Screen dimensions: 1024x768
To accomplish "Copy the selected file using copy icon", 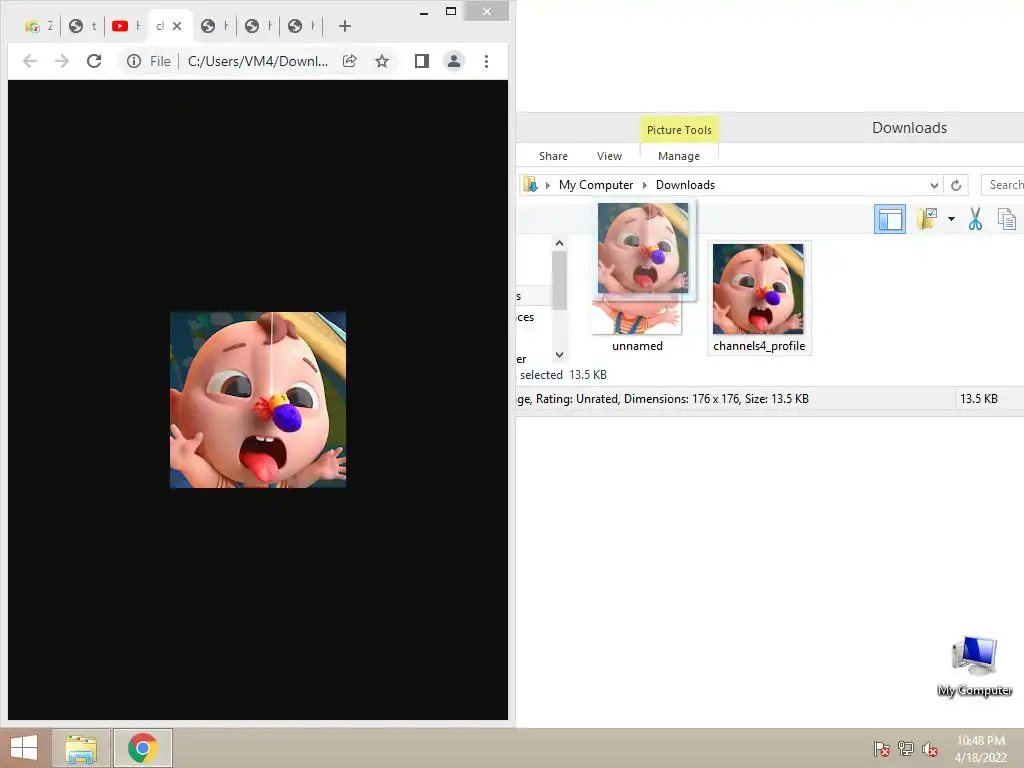I will 1006,219.
